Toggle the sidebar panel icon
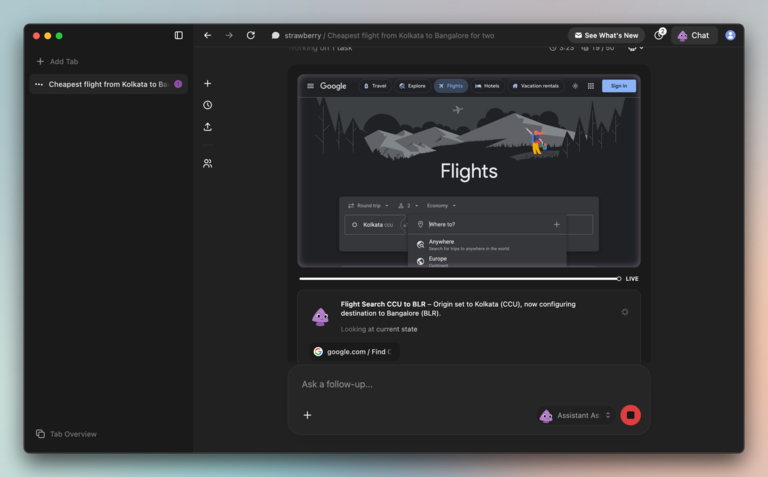 coord(179,35)
